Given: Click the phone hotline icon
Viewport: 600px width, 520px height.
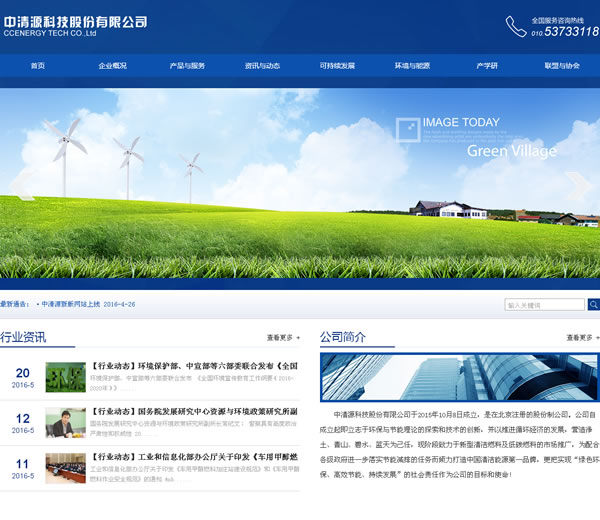Looking at the screenshot, I should (515, 26).
